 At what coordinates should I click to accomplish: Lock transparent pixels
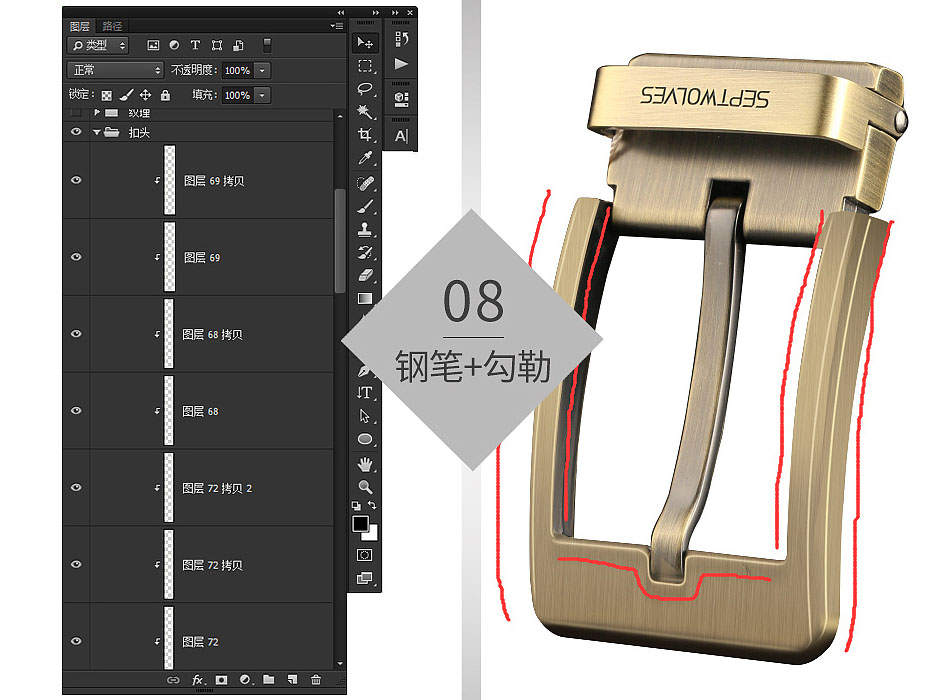click(106, 96)
